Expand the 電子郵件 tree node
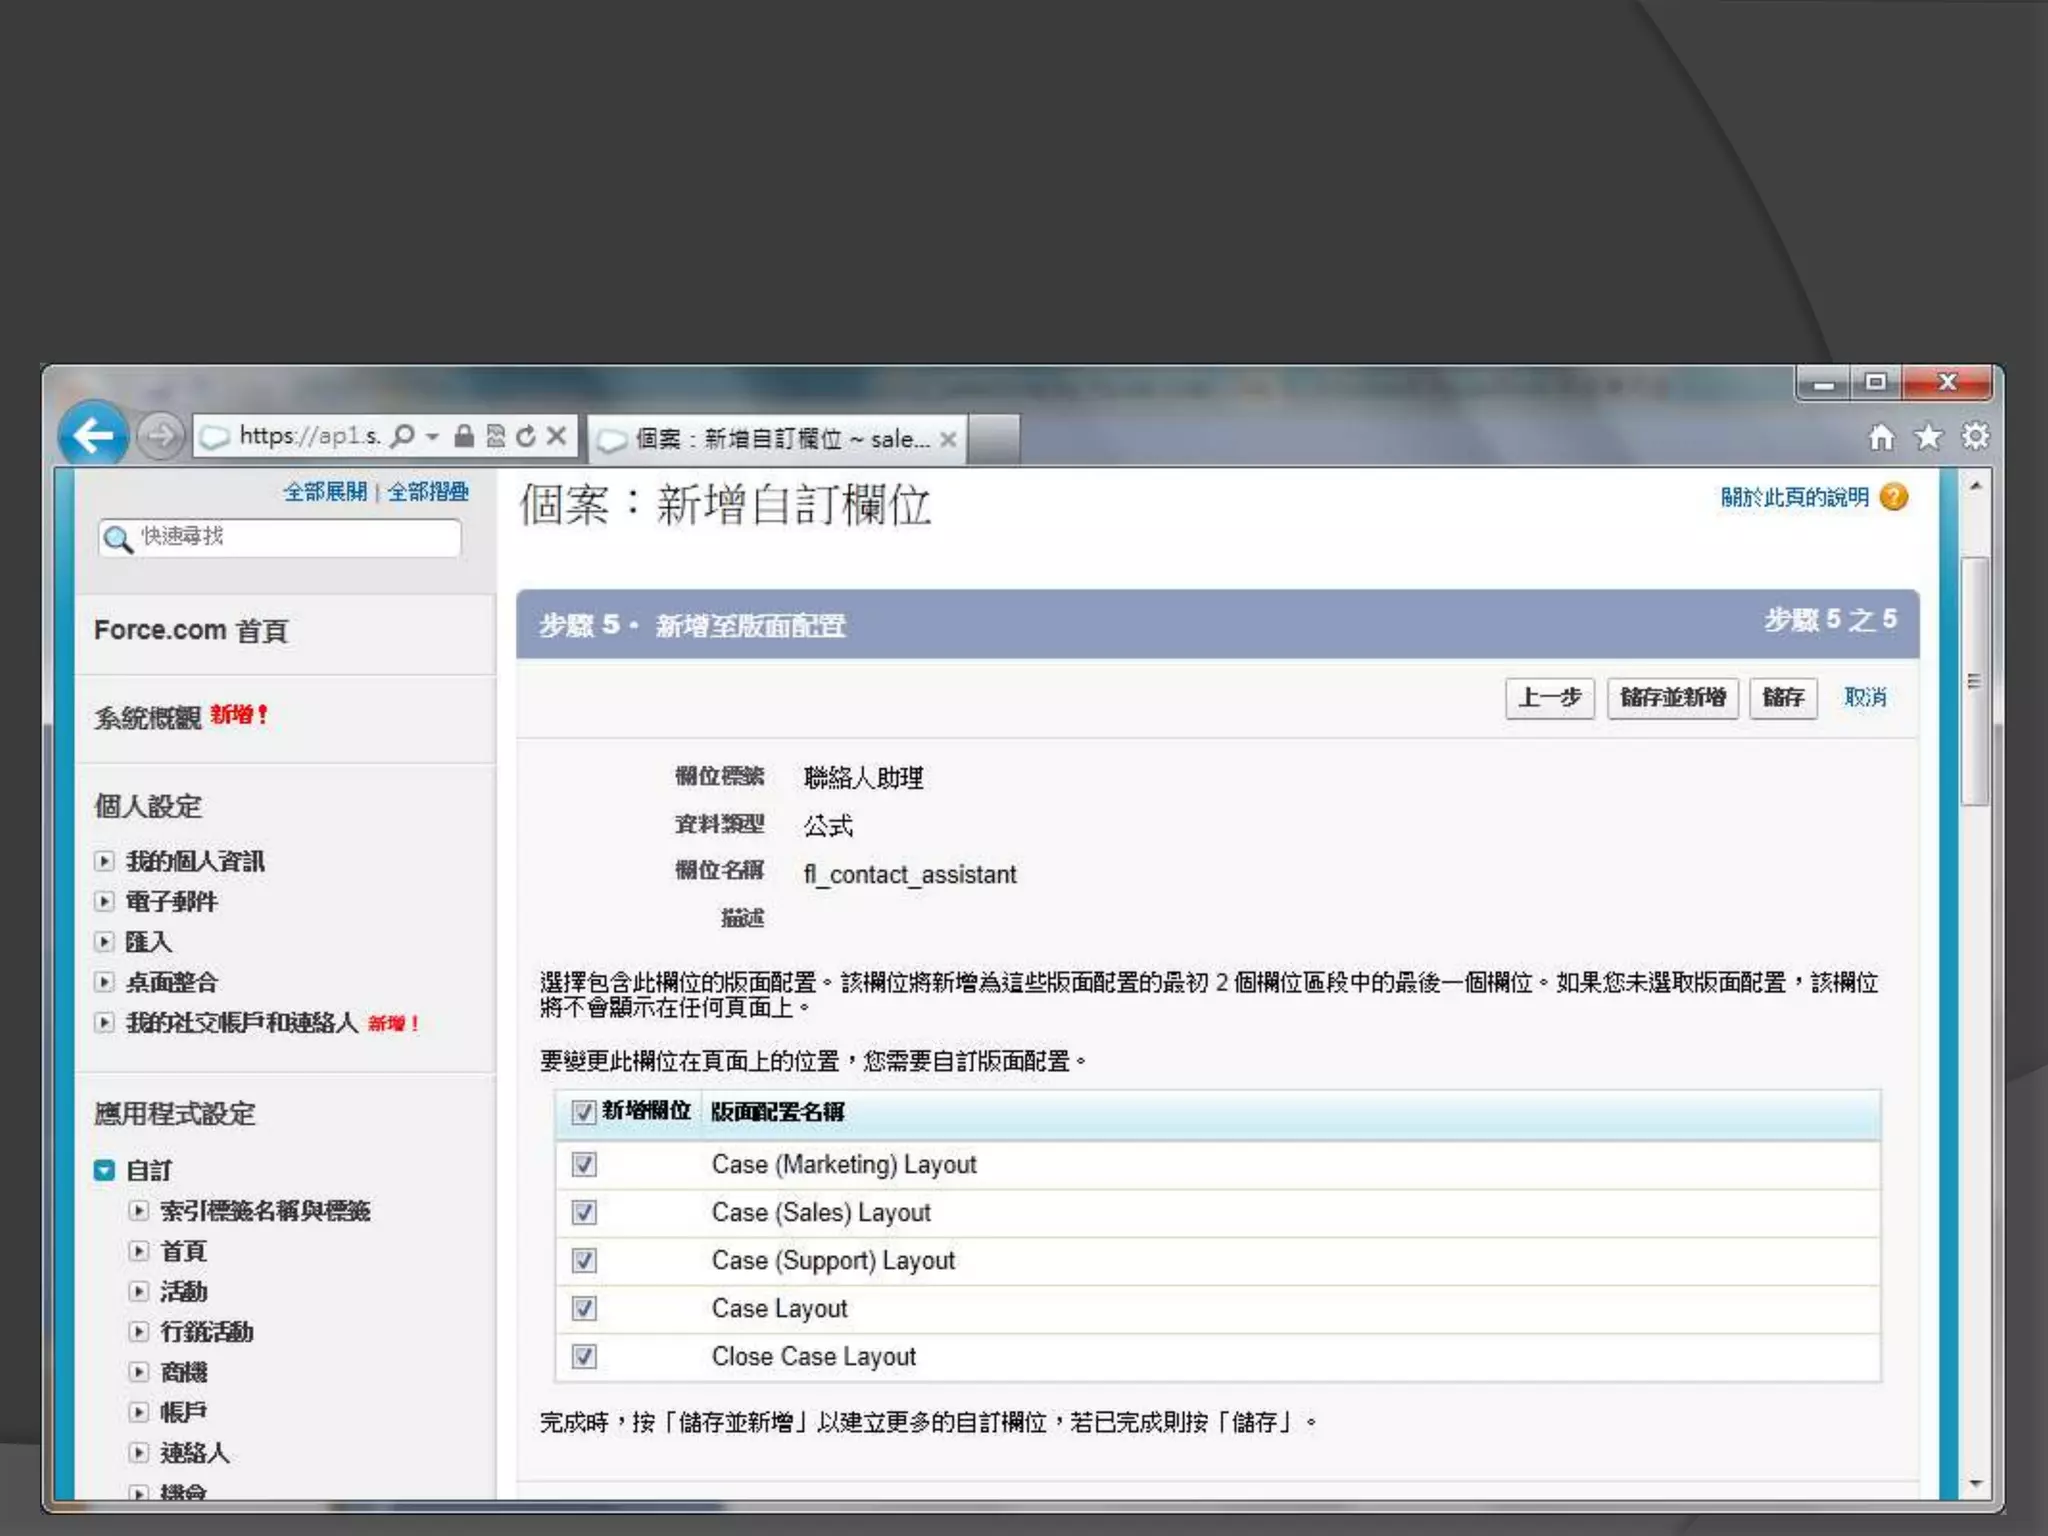This screenshot has width=2048, height=1536. (x=105, y=901)
